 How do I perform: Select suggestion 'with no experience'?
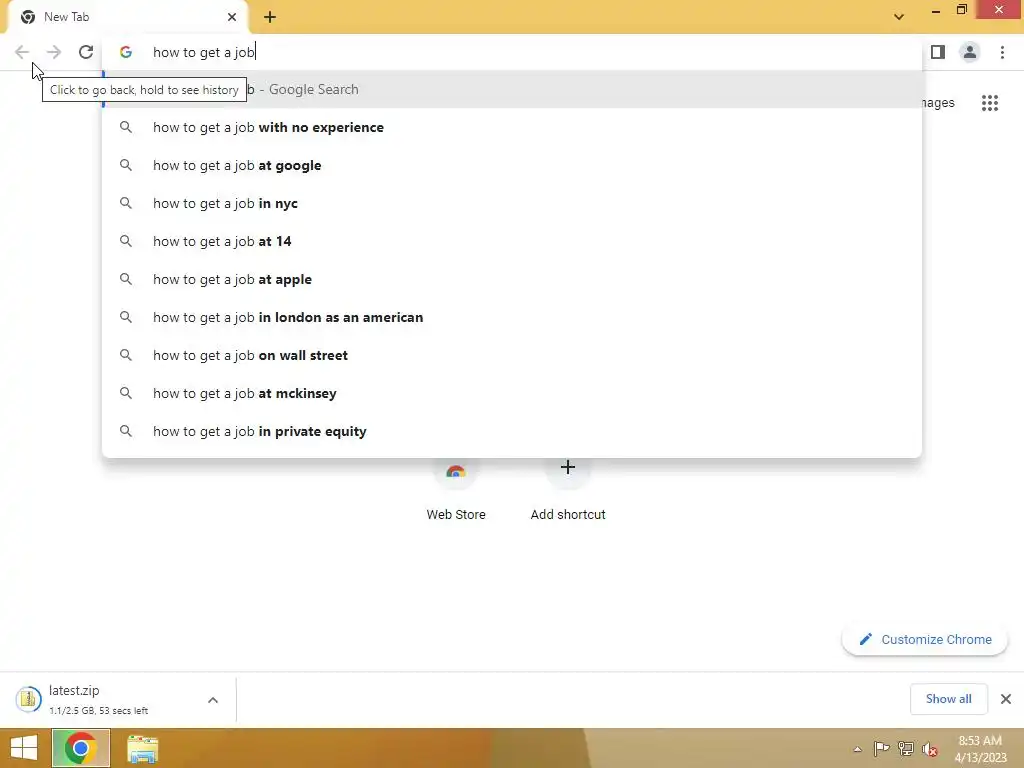coord(512,127)
